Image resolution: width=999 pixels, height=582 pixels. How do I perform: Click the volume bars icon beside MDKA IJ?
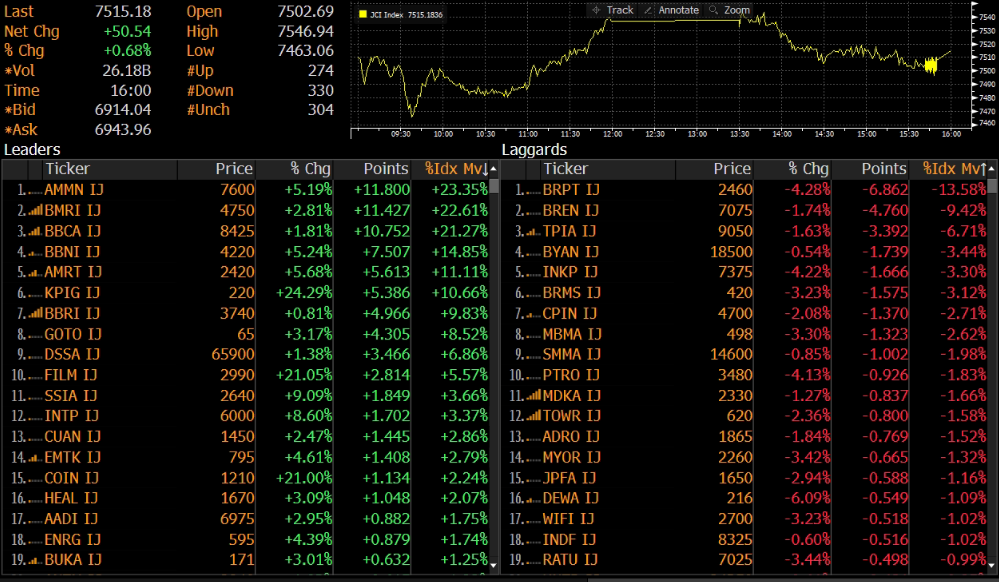[x=533, y=396]
